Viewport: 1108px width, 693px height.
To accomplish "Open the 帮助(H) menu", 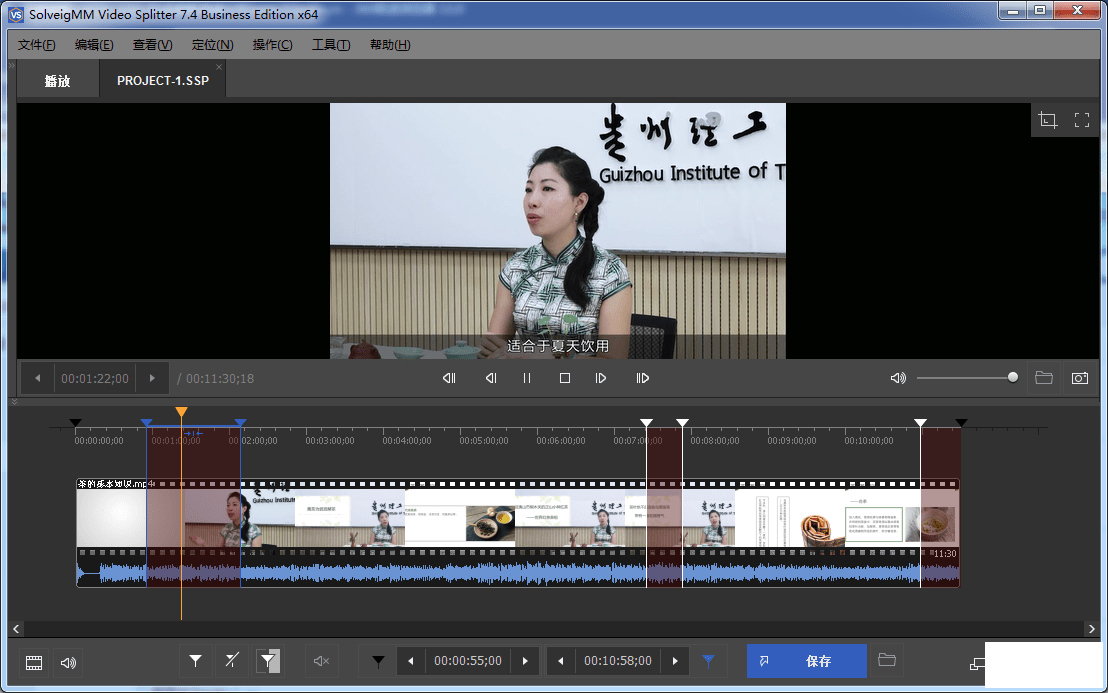I will 389,45.
